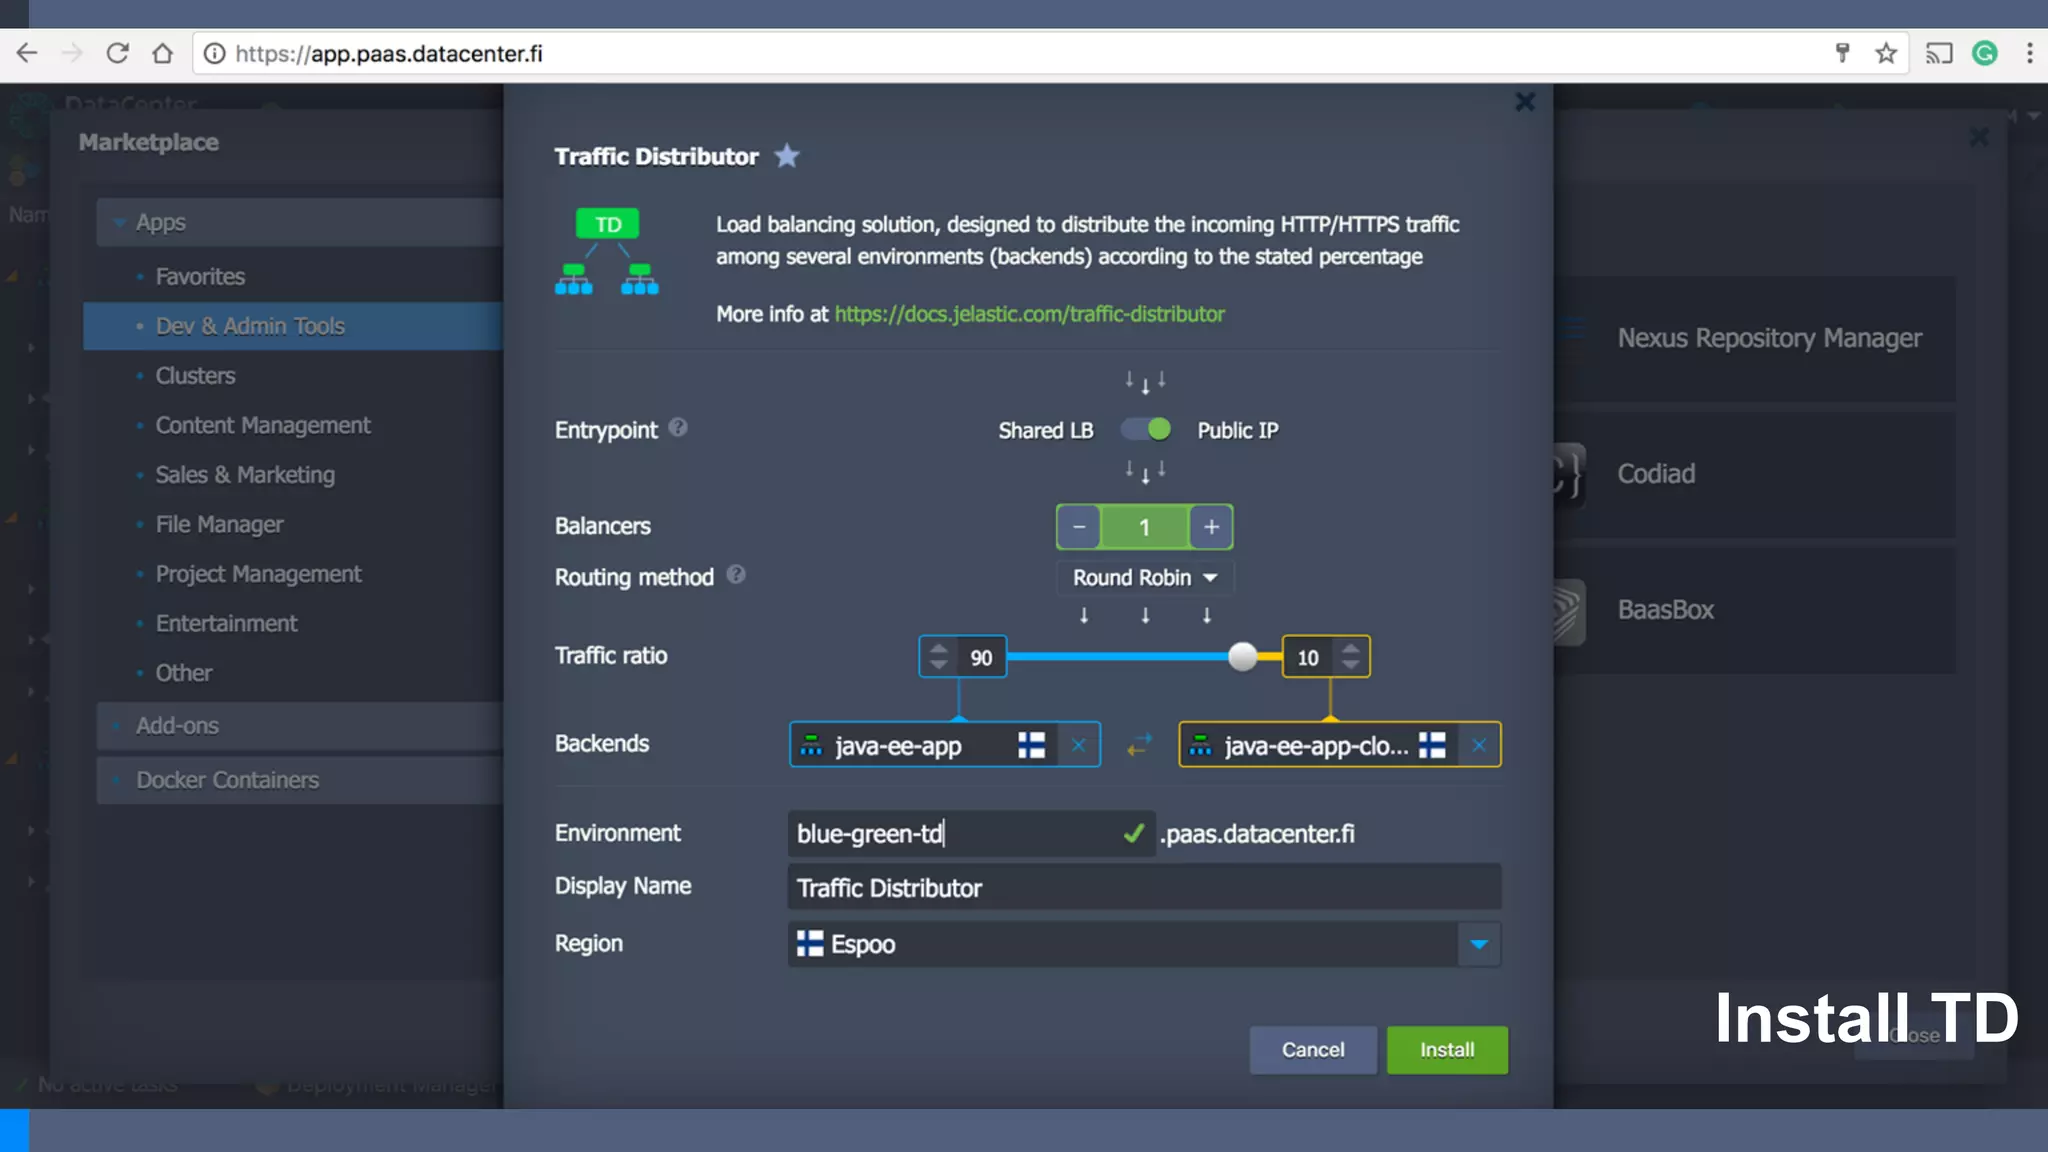This screenshot has height=1152, width=2048.
Task: Select File Manager category
Action: [x=219, y=524]
